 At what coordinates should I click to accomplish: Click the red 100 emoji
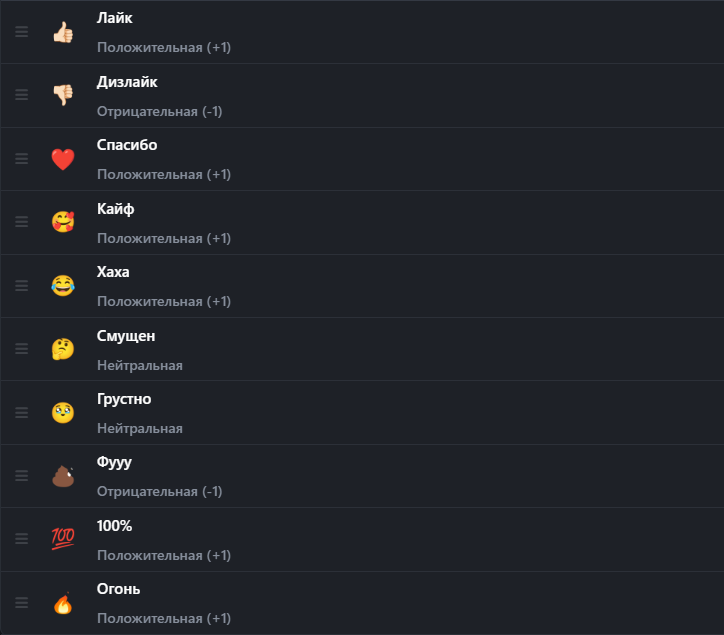[x=63, y=538]
